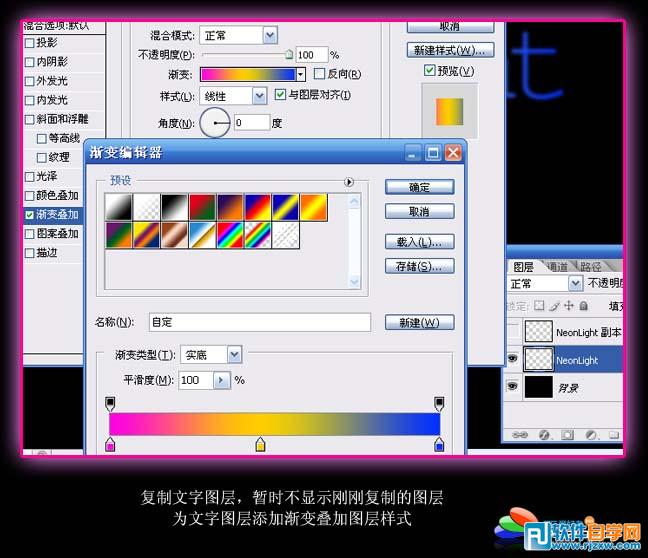Click the add layer style icon
Viewport: 648px width, 558px height.
click(544, 435)
